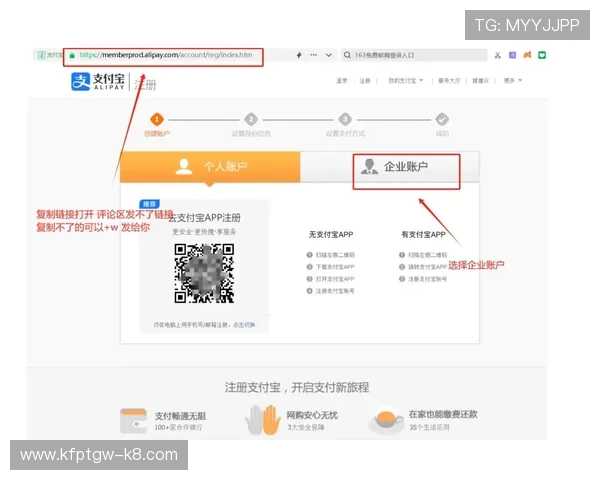Click the teacup icon beside 在家也能缴费还款

click(386, 420)
